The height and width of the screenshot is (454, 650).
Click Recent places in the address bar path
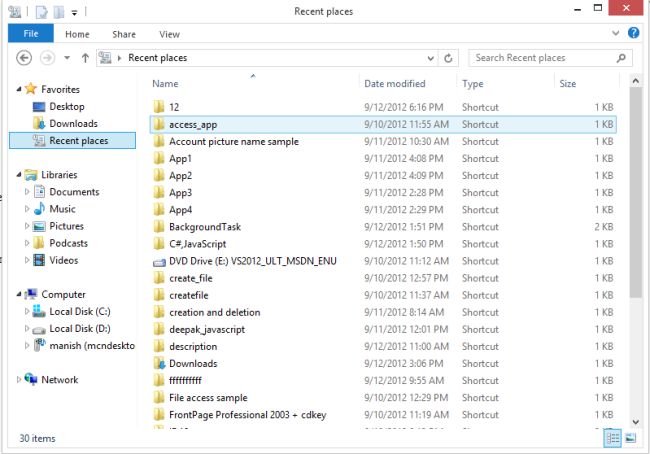coord(158,58)
